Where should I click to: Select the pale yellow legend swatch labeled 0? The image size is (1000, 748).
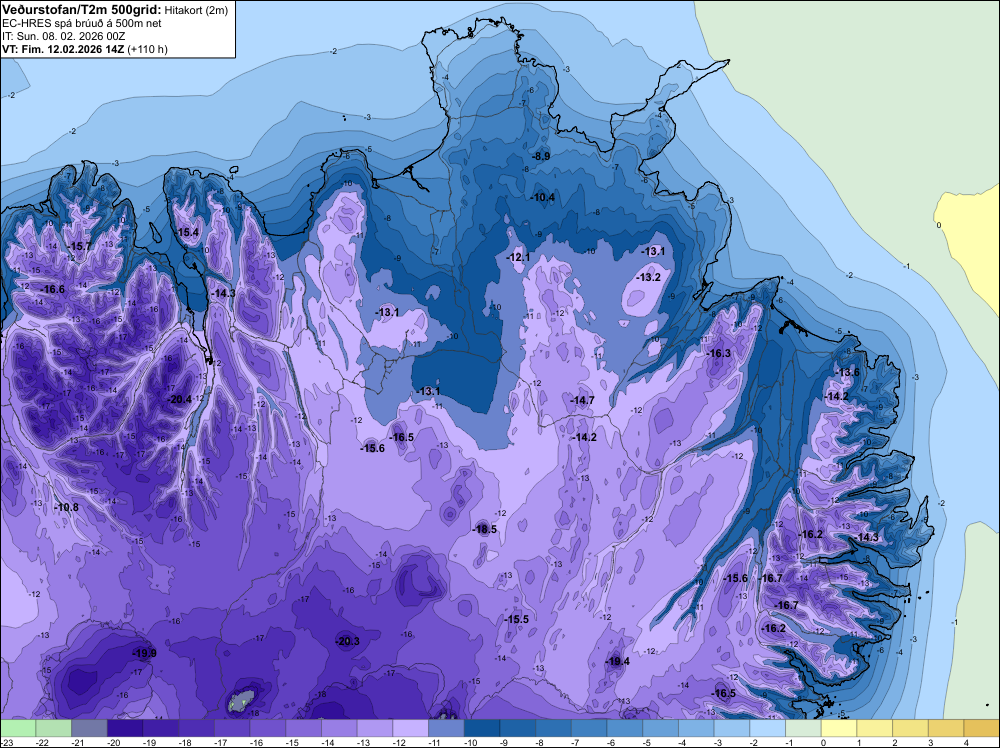(x=839, y=728)
